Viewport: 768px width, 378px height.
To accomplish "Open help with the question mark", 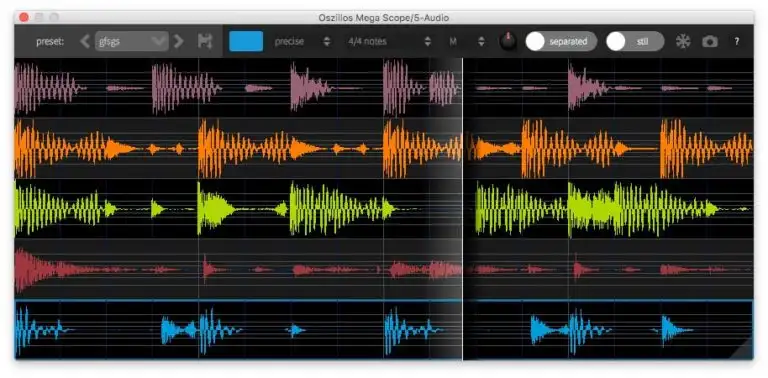I will click(736, 42).
